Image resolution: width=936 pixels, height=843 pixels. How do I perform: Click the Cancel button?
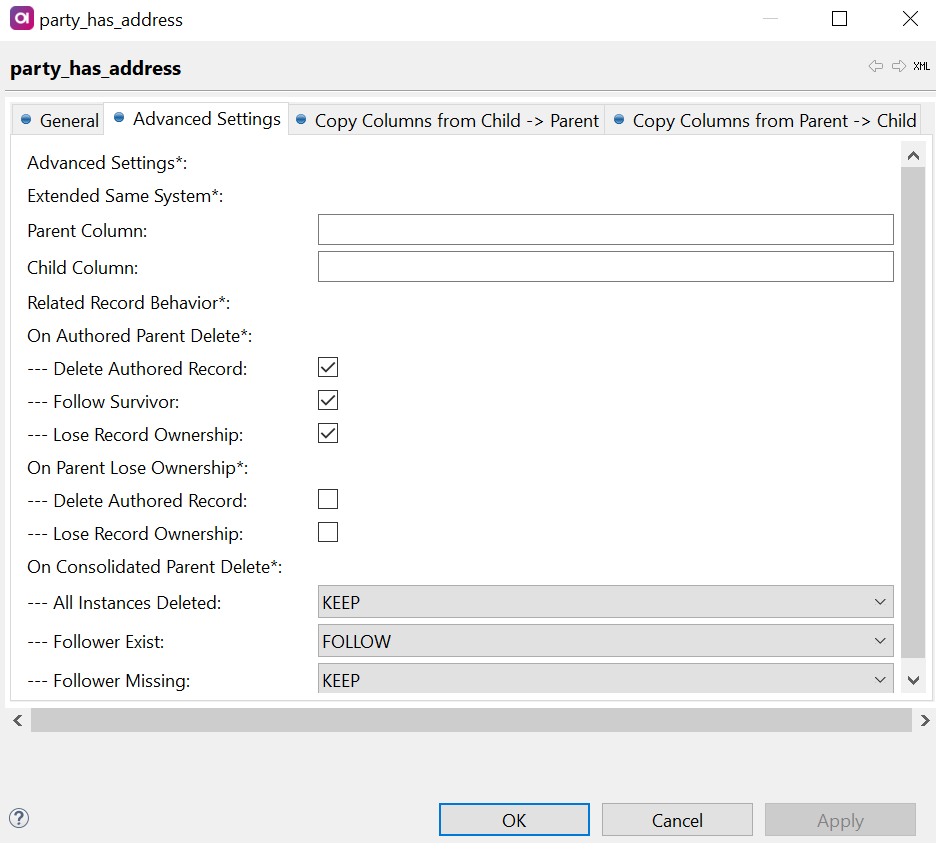tap(677, 819)
